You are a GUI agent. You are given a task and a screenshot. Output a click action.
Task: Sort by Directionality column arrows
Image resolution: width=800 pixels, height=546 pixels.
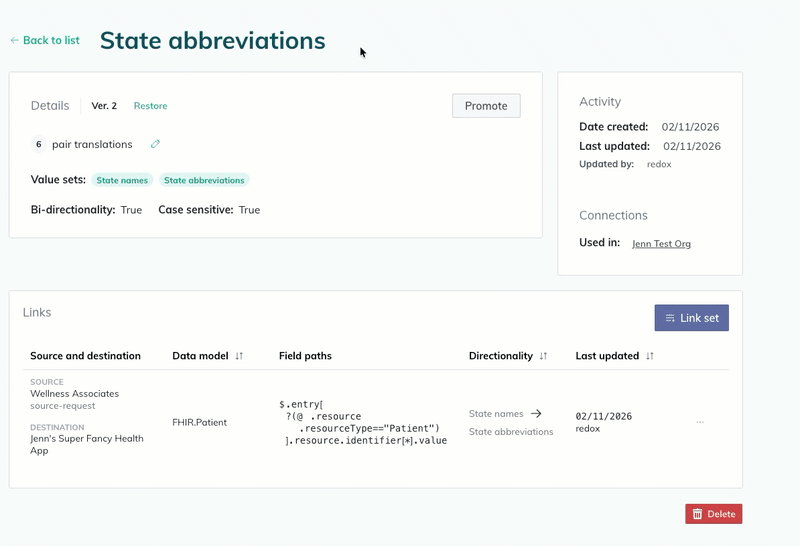(543, 356)
